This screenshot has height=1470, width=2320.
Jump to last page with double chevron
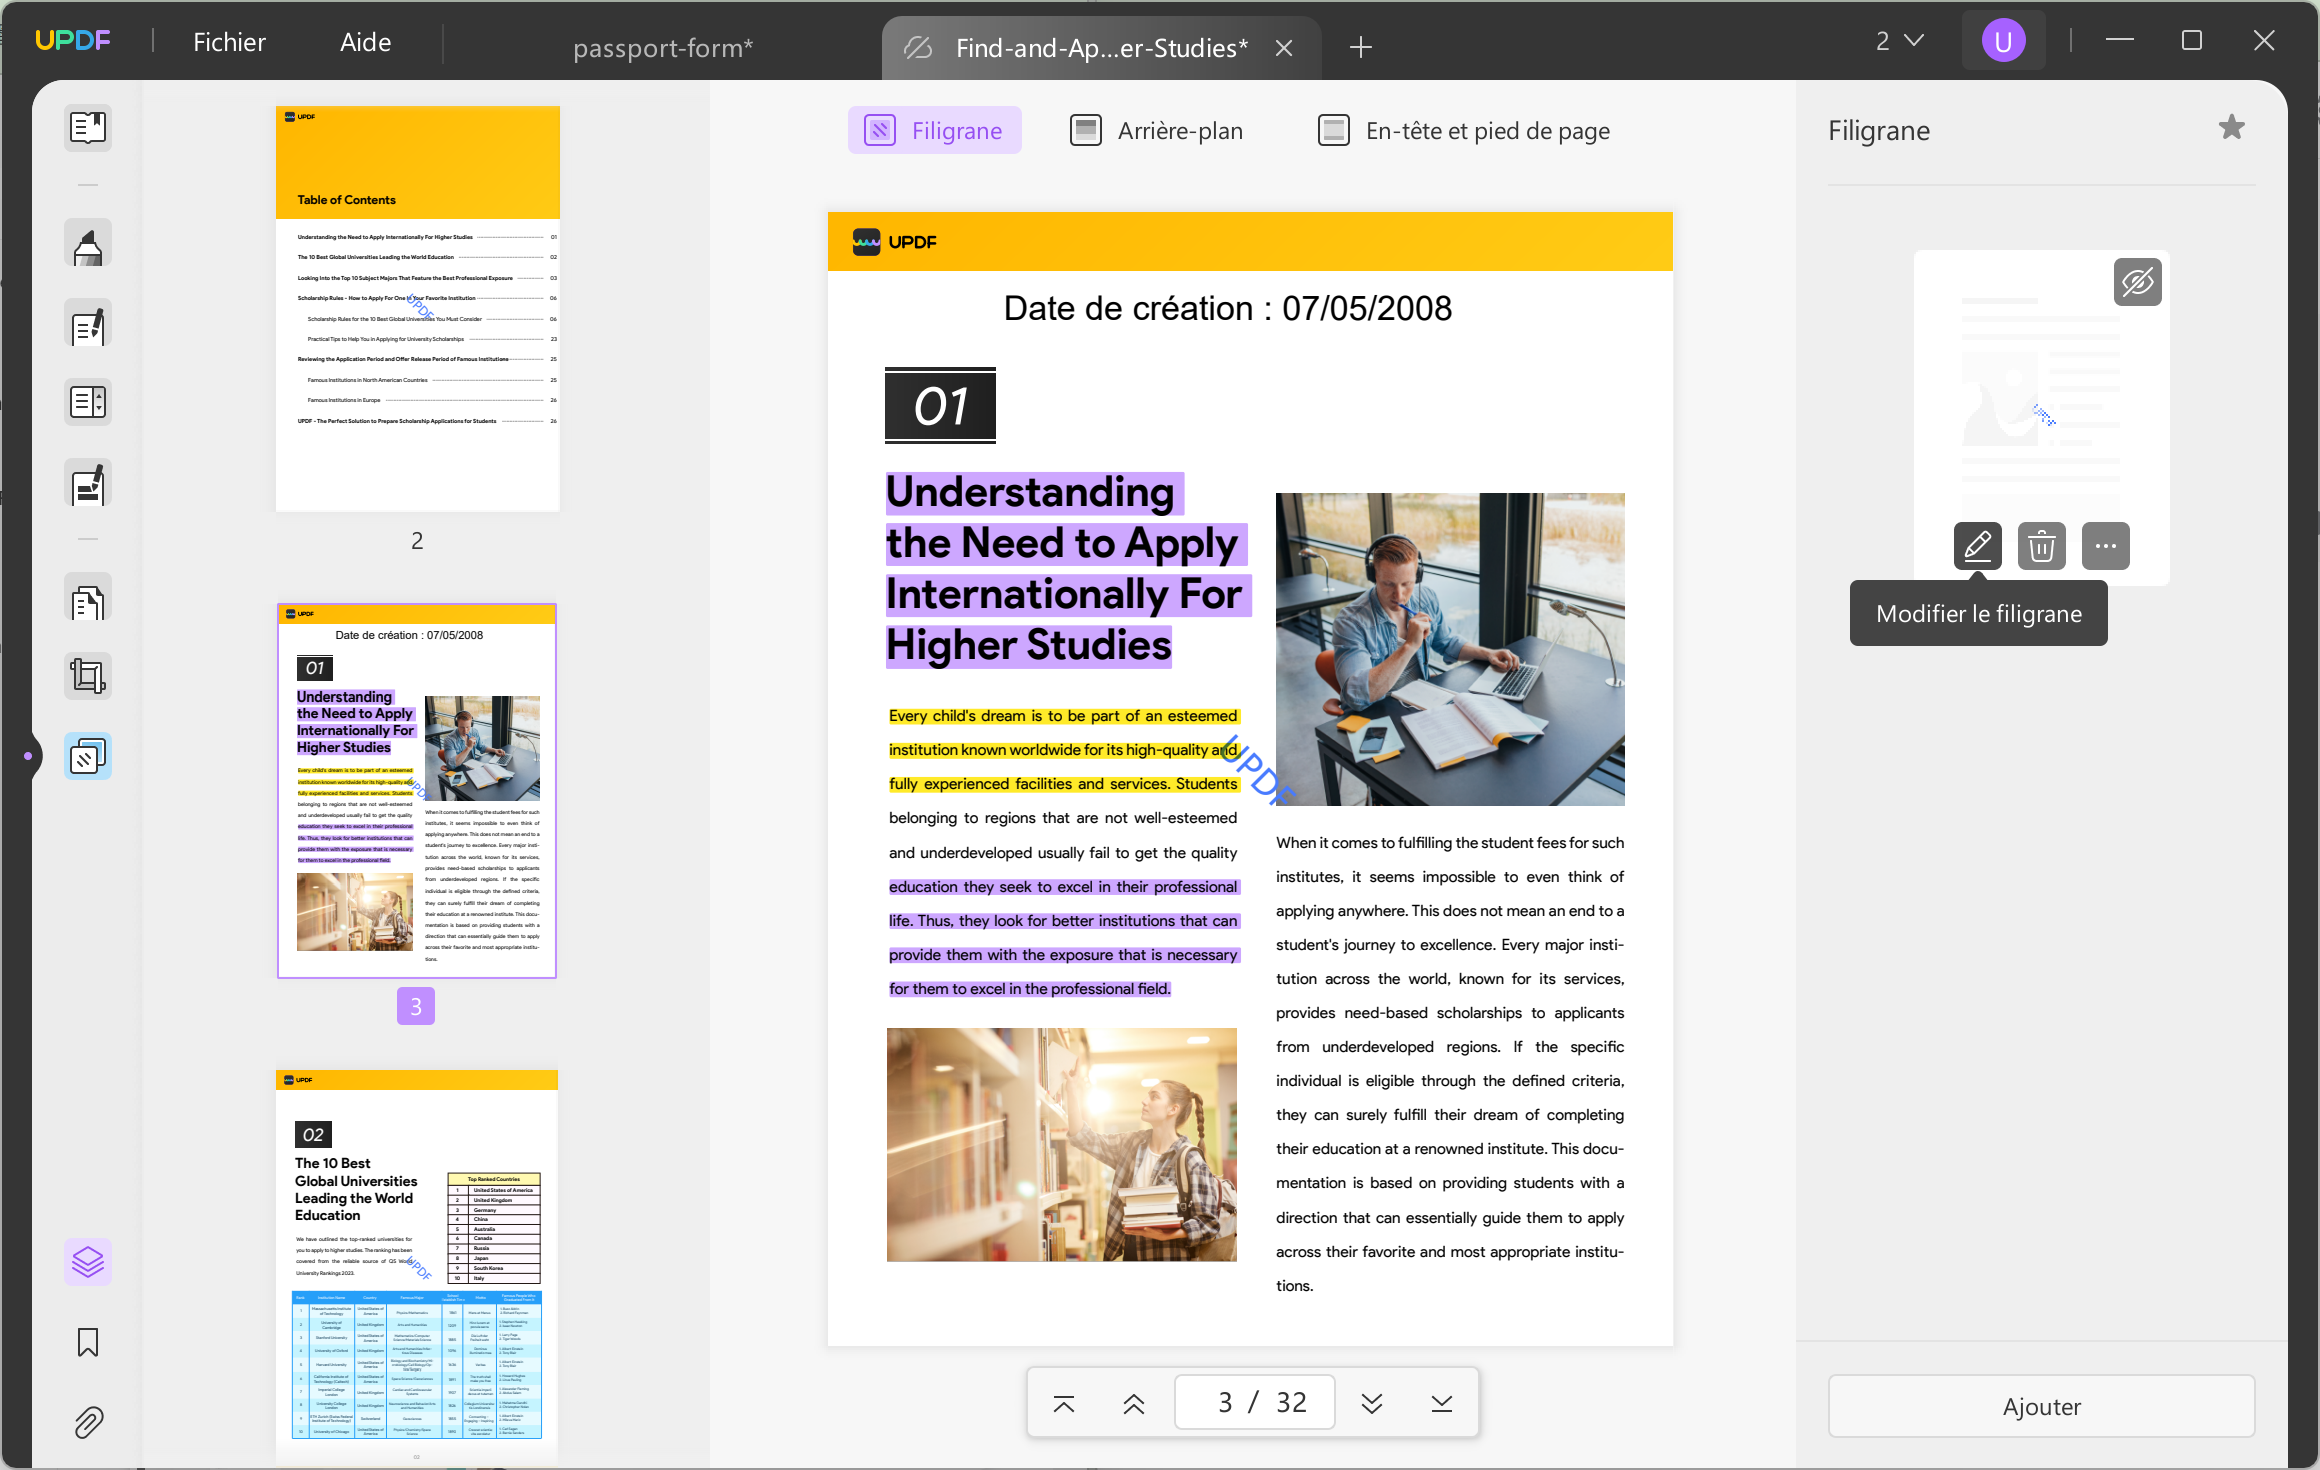(x=1442, y=1401)
